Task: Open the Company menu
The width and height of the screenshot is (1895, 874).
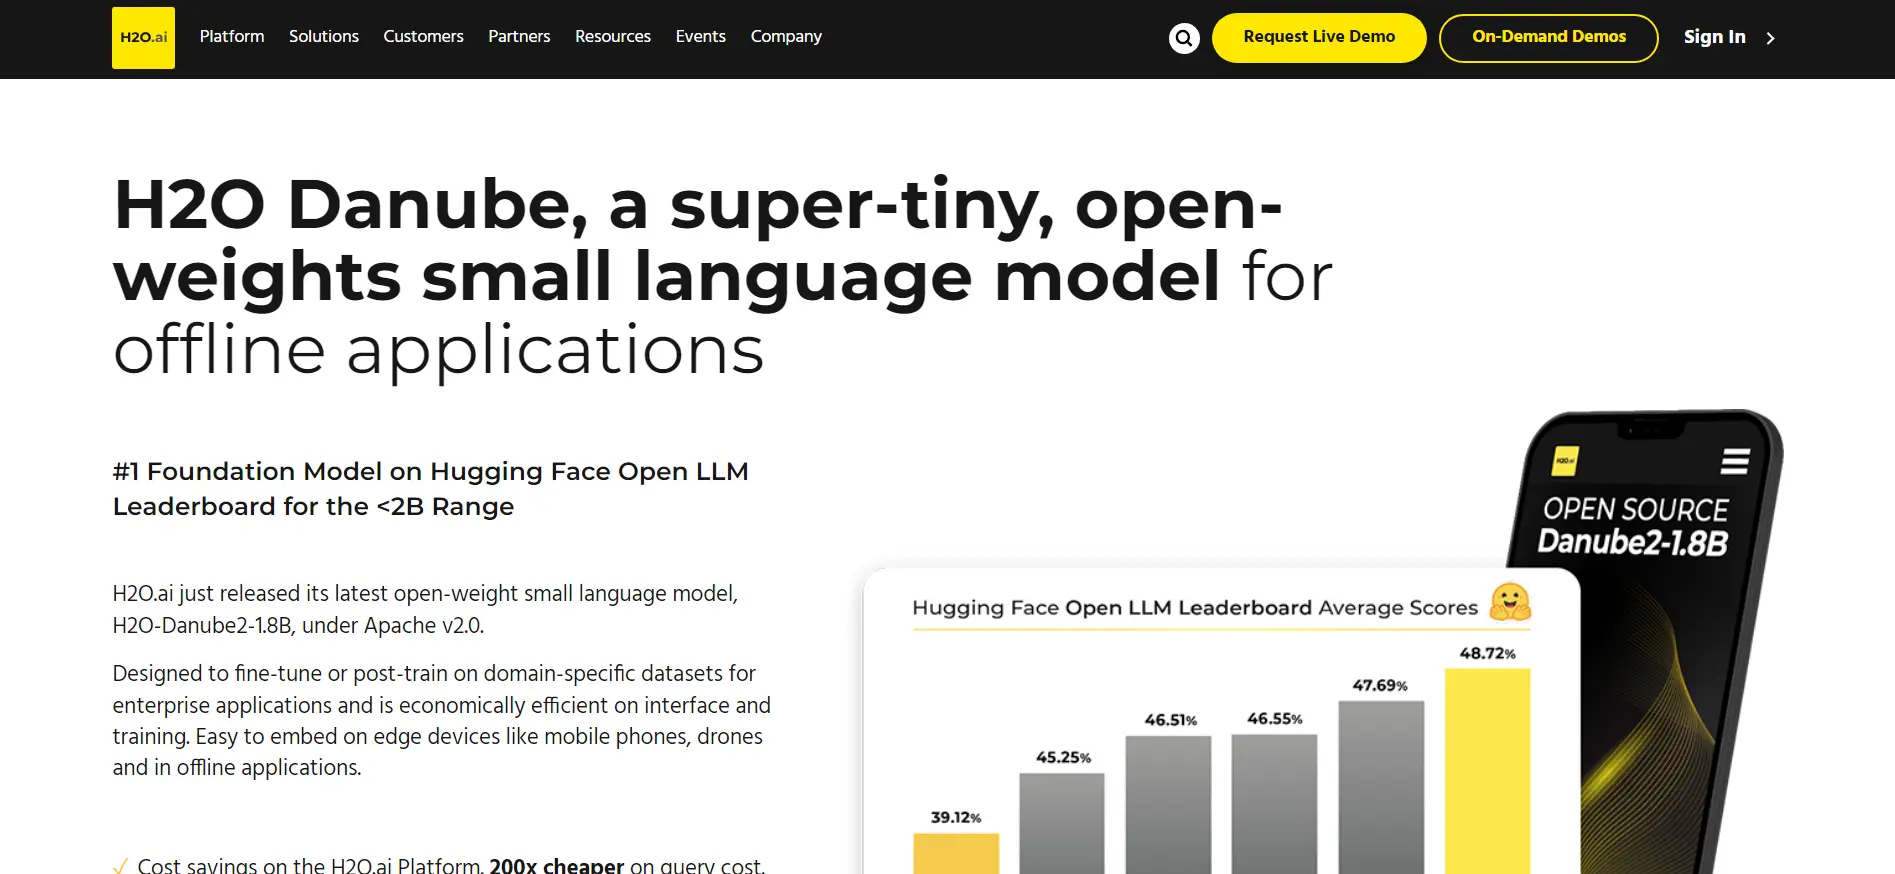Action: 786,36
